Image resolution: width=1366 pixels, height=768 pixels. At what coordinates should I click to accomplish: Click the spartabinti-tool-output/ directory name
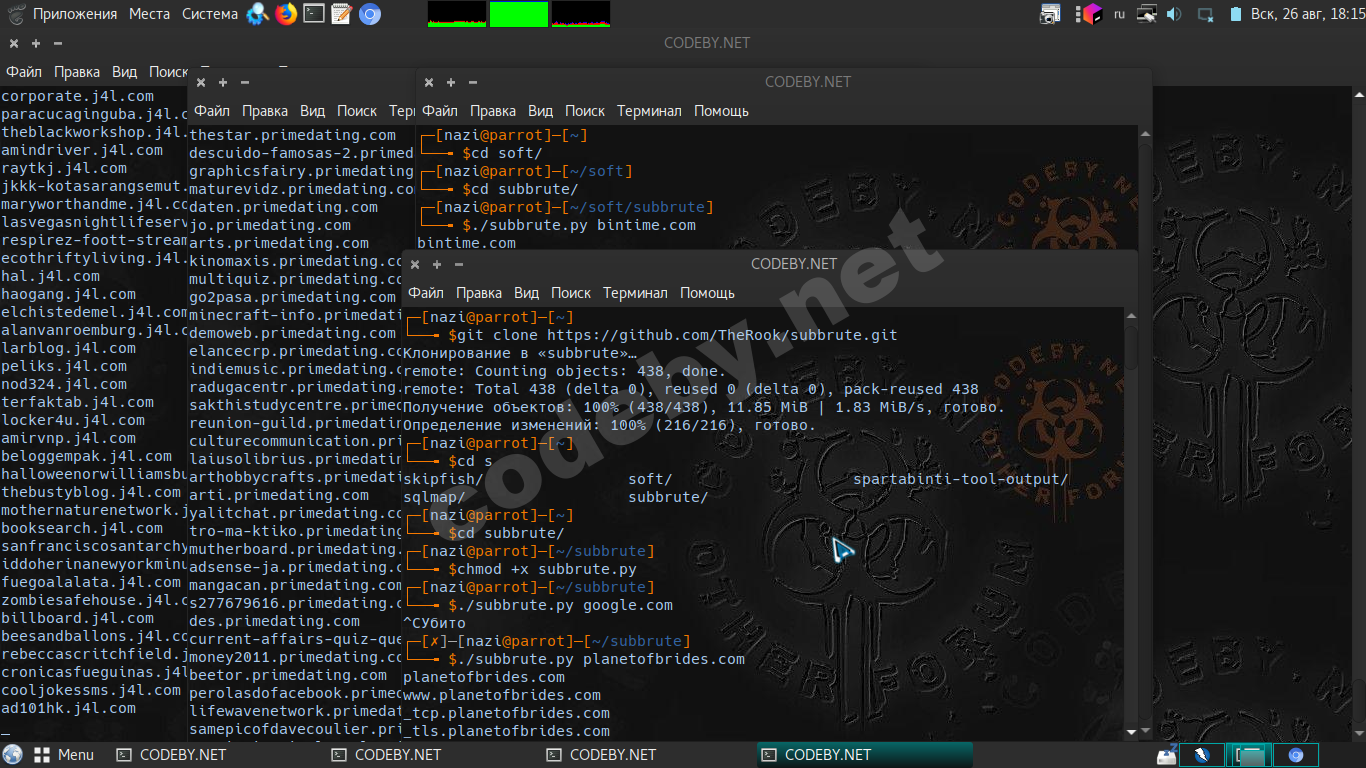[x=961, y=479]
